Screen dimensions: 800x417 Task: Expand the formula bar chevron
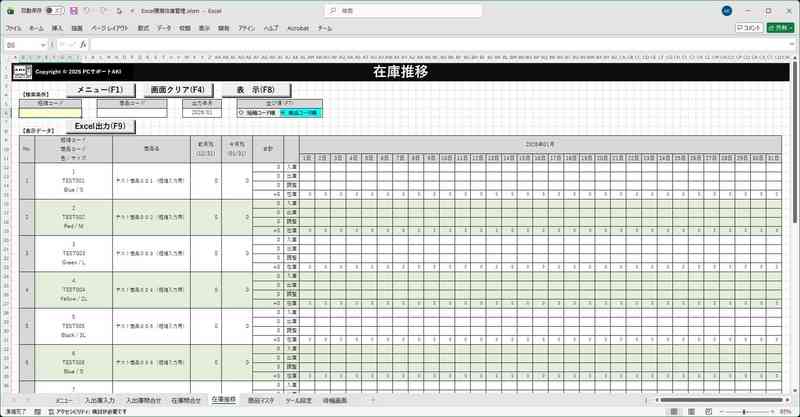[793, 45]
